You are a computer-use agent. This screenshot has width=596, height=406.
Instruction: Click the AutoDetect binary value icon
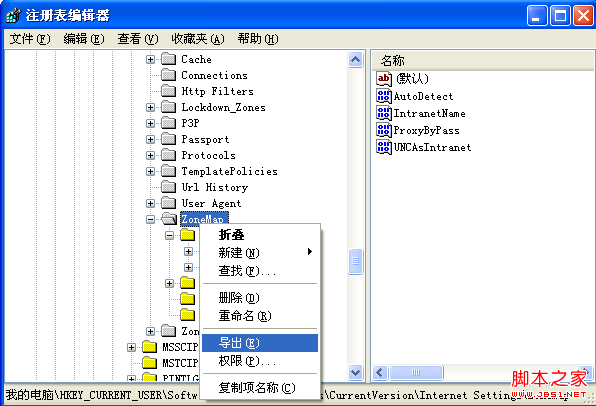384,96
